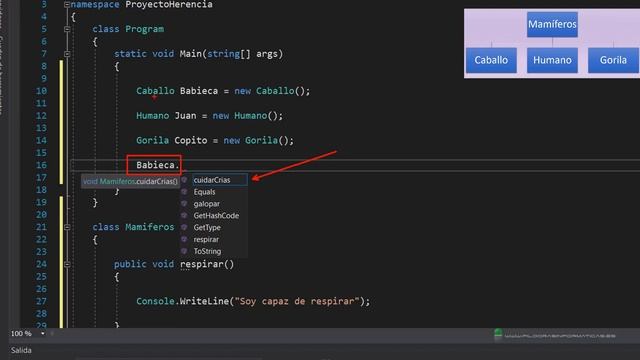Collapse the class Mamiferos block
Screen dimensions: 640x360
pyautogui.click(x=67, y=227)
